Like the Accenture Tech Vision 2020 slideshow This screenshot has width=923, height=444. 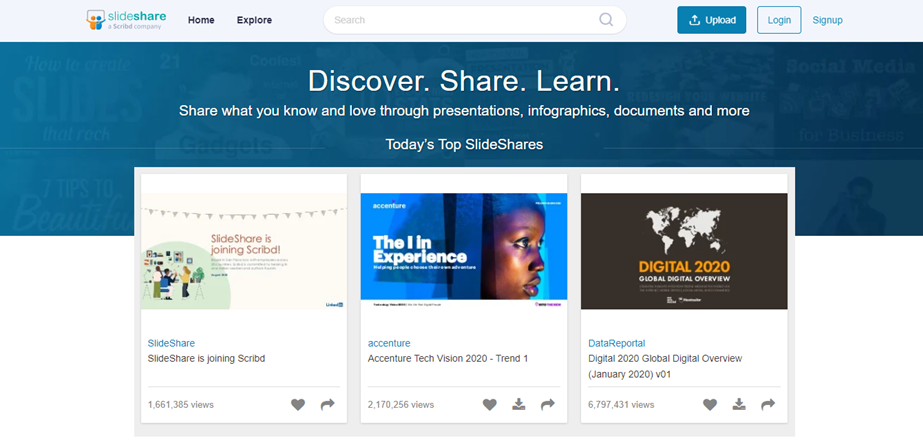[x=489, y=405]
